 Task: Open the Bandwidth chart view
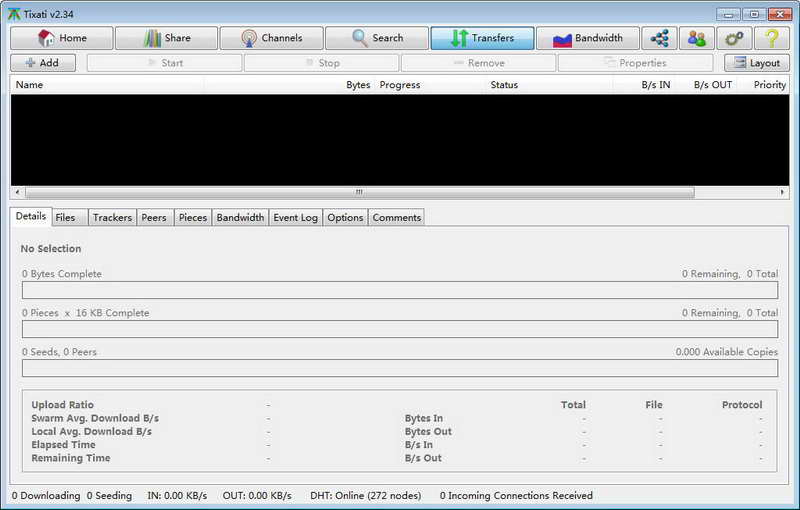588,38
